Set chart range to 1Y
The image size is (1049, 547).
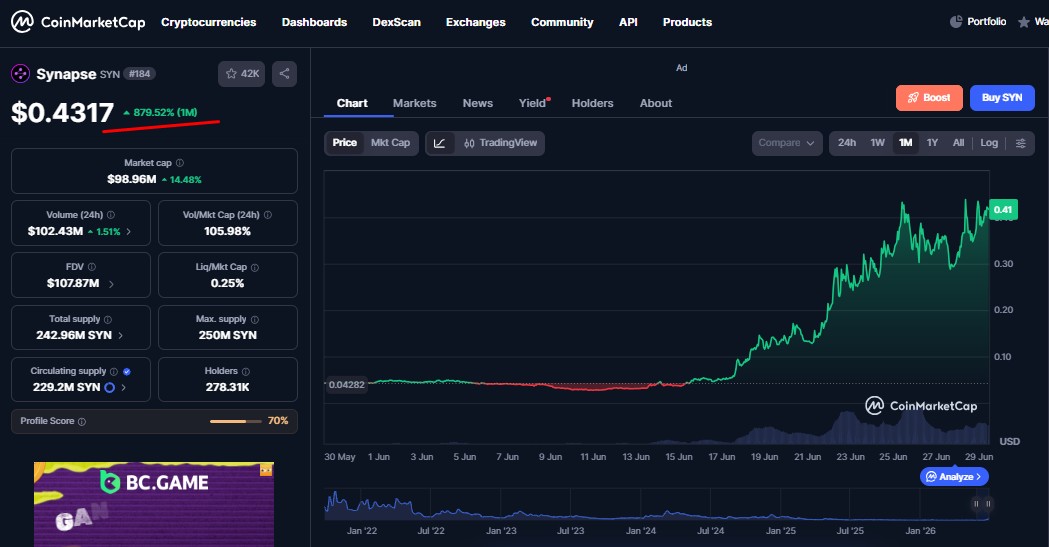[x=932, y=143]
